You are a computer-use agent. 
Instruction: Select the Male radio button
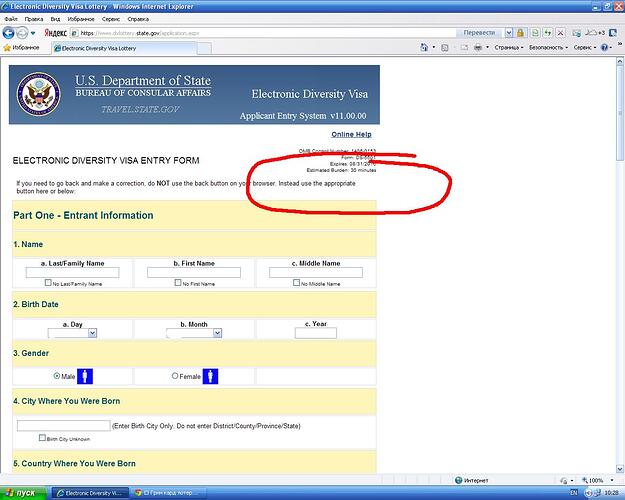coord(57,376)
